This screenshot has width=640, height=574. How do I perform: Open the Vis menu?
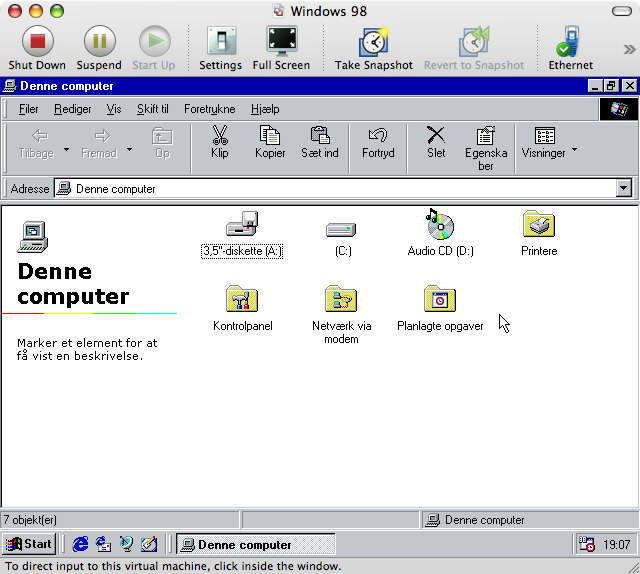tap(114, 109)
